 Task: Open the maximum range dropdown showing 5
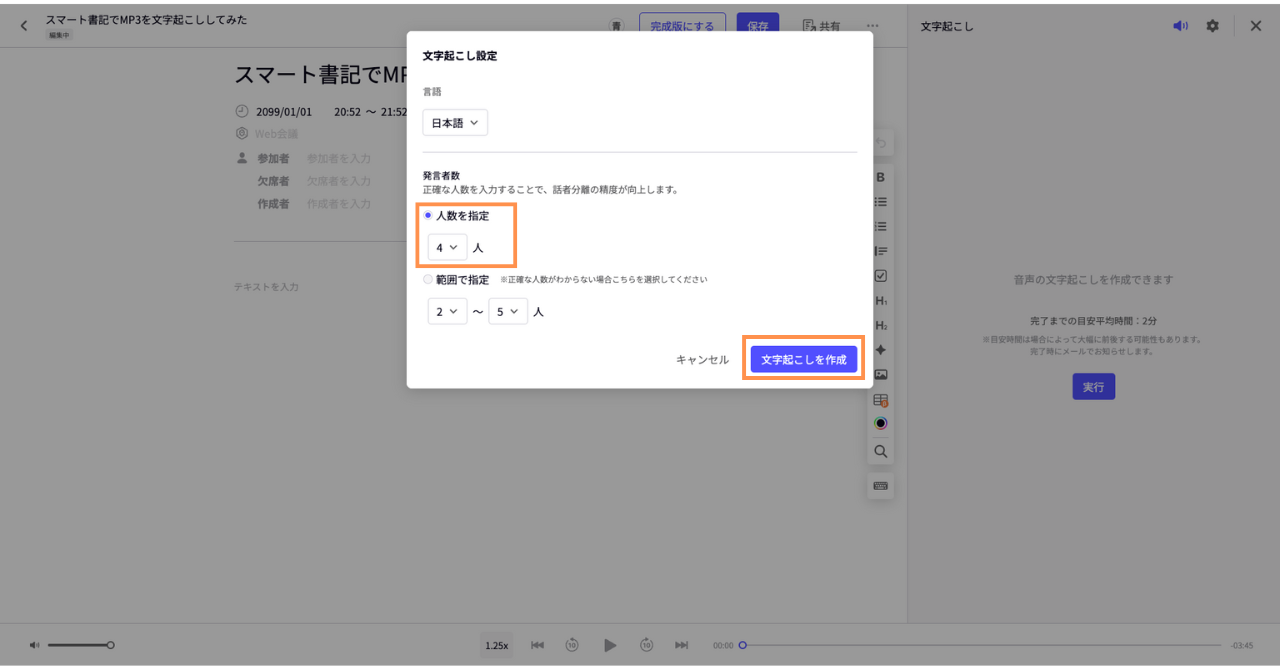(508, 312)
